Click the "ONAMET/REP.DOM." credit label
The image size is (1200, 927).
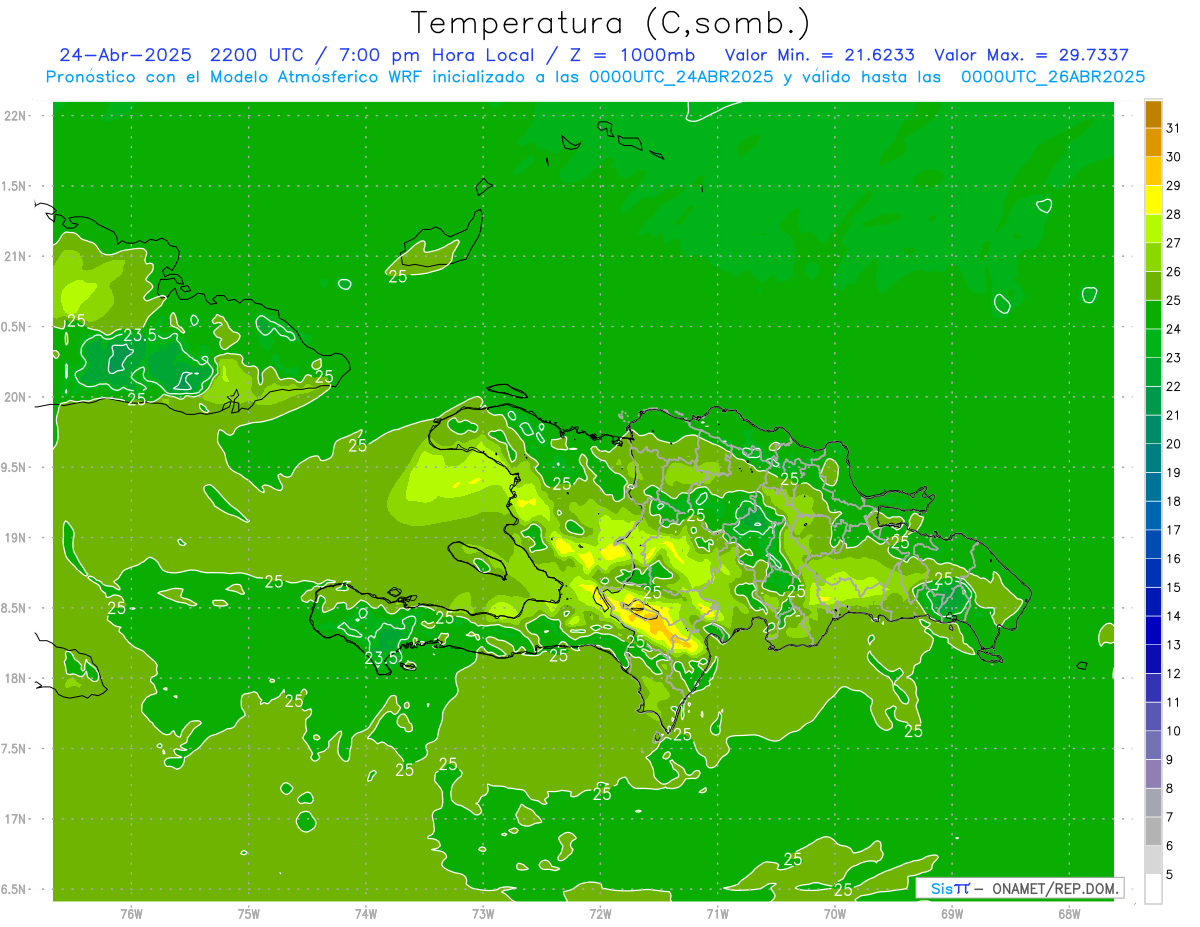coord(1054,888)
